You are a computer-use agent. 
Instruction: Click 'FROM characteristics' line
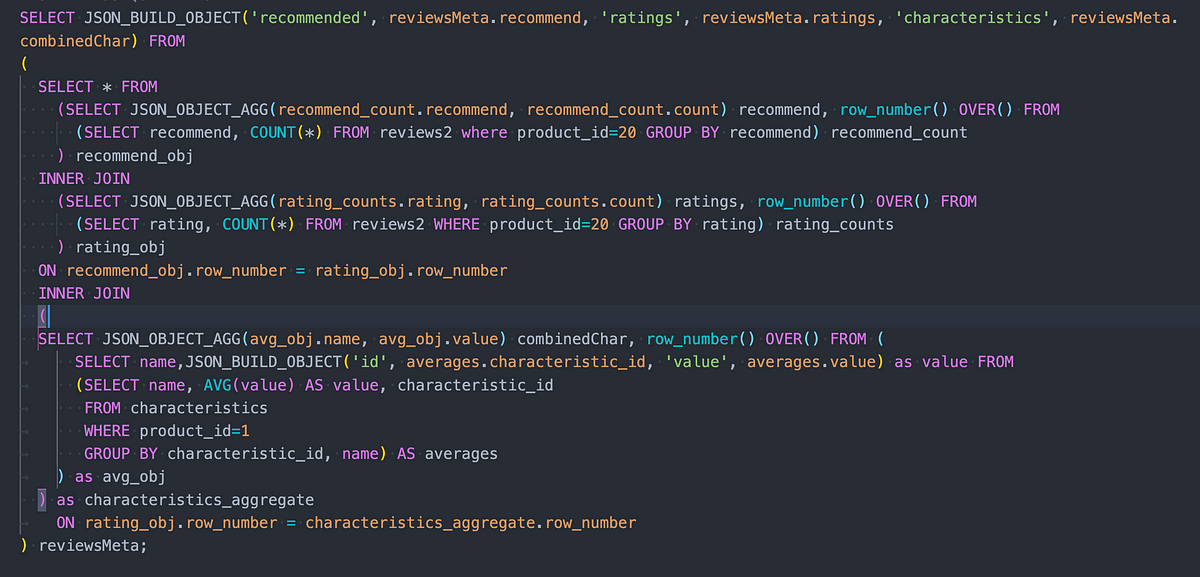[x=176, y=408]
